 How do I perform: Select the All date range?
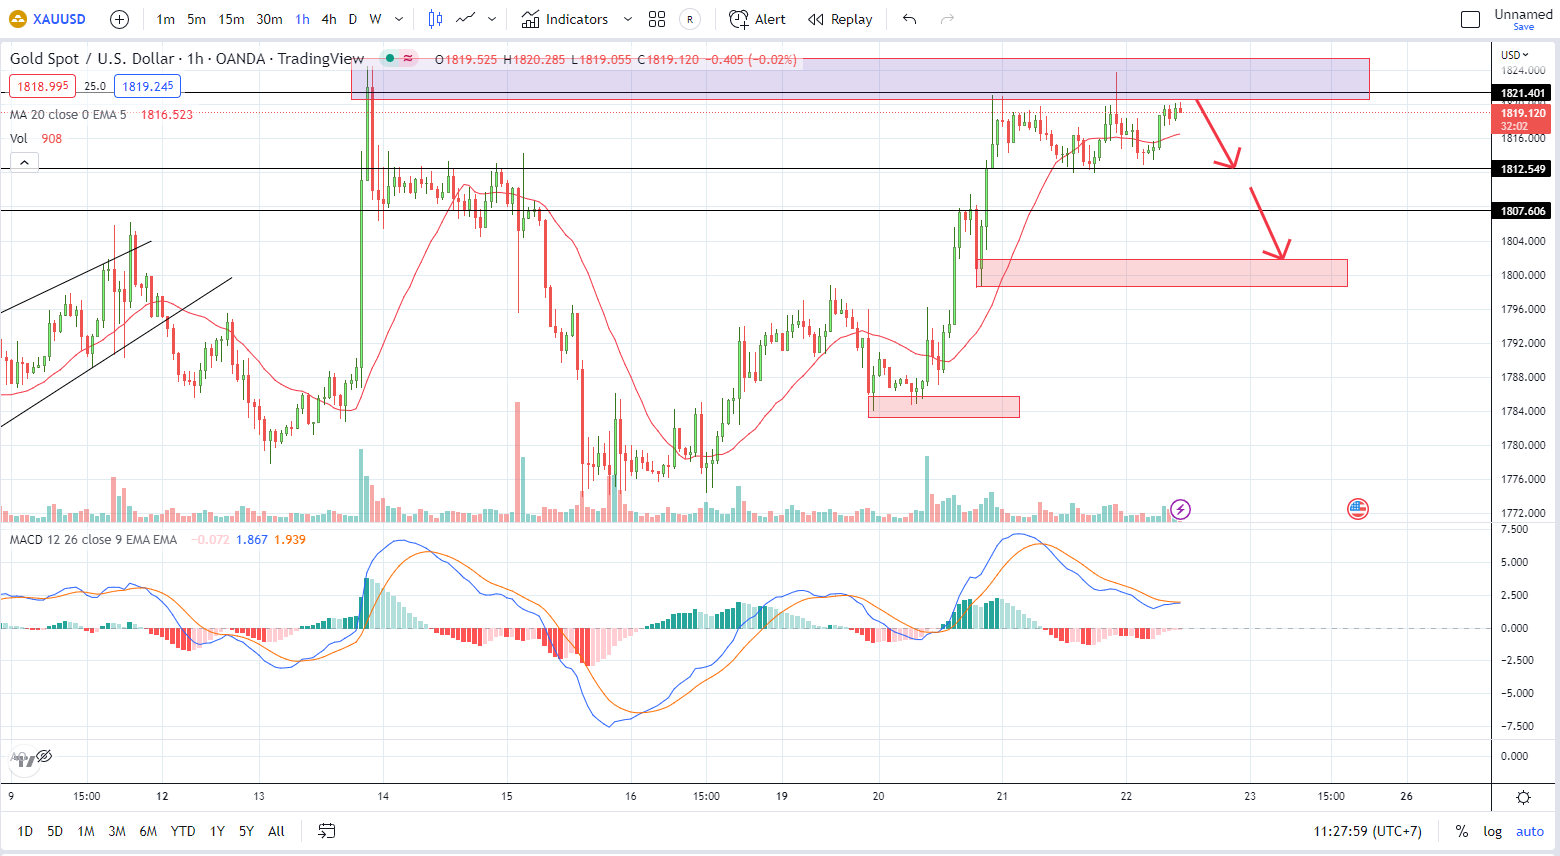277,831
